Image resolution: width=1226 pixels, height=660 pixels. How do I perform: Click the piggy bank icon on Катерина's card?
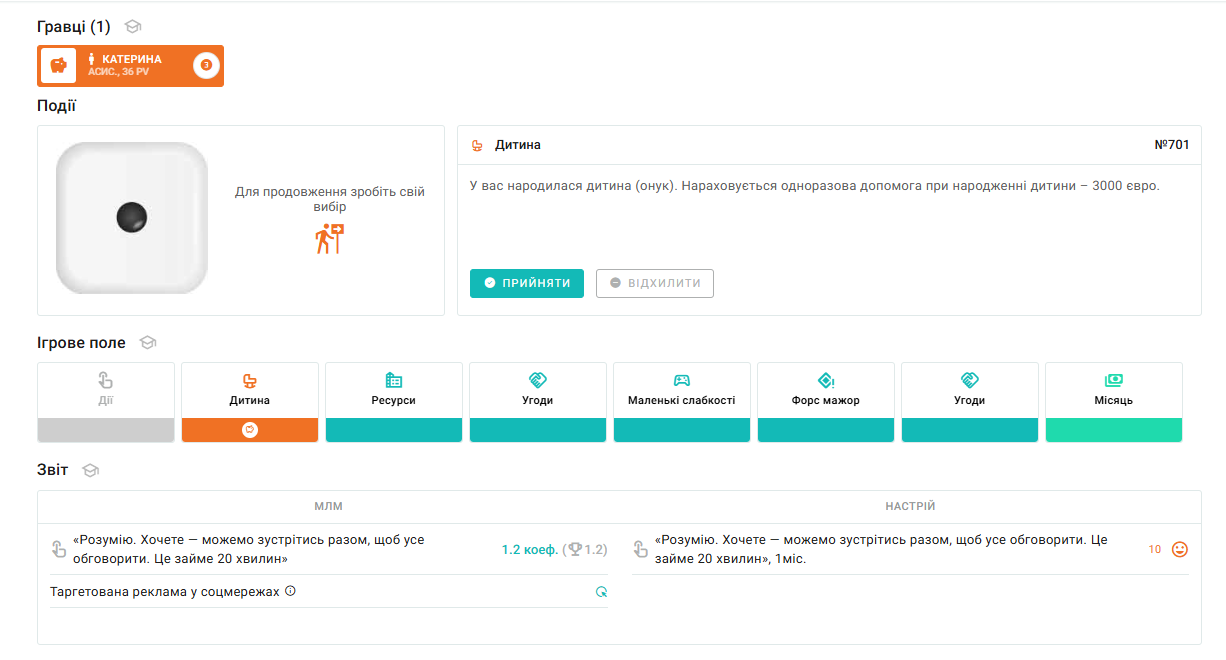(58, 66)
